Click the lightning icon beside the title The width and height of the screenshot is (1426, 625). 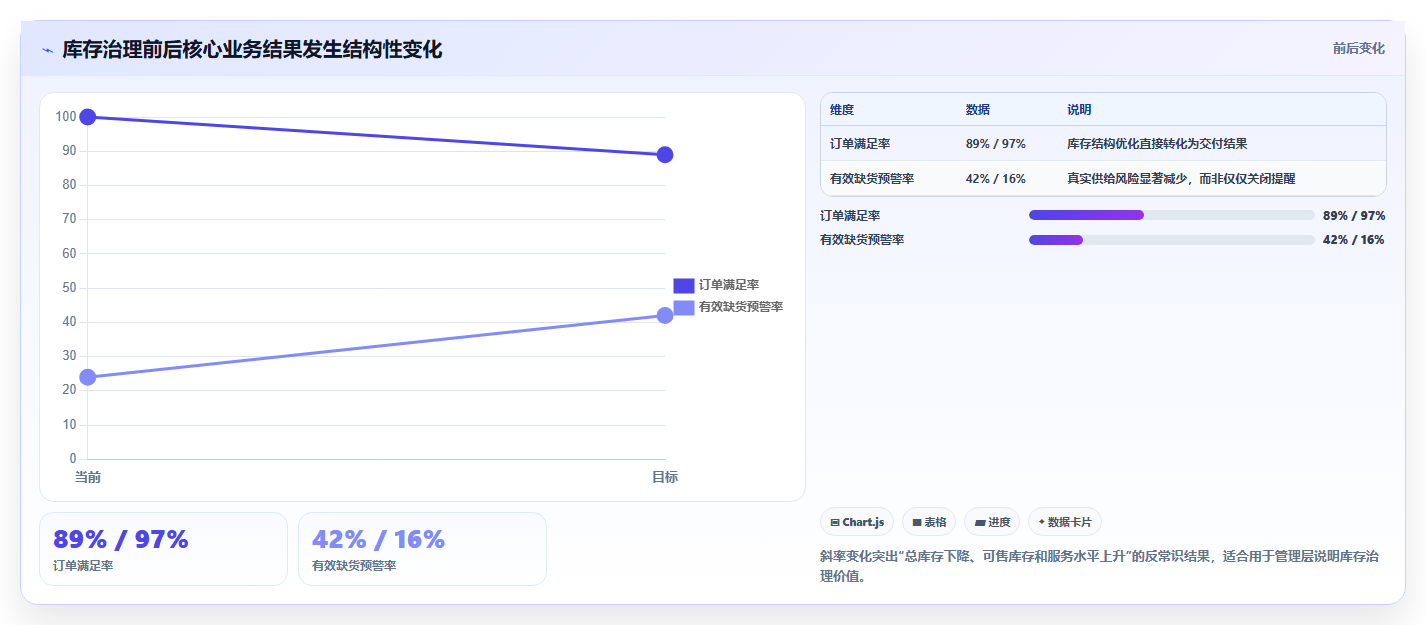(47, 50)
